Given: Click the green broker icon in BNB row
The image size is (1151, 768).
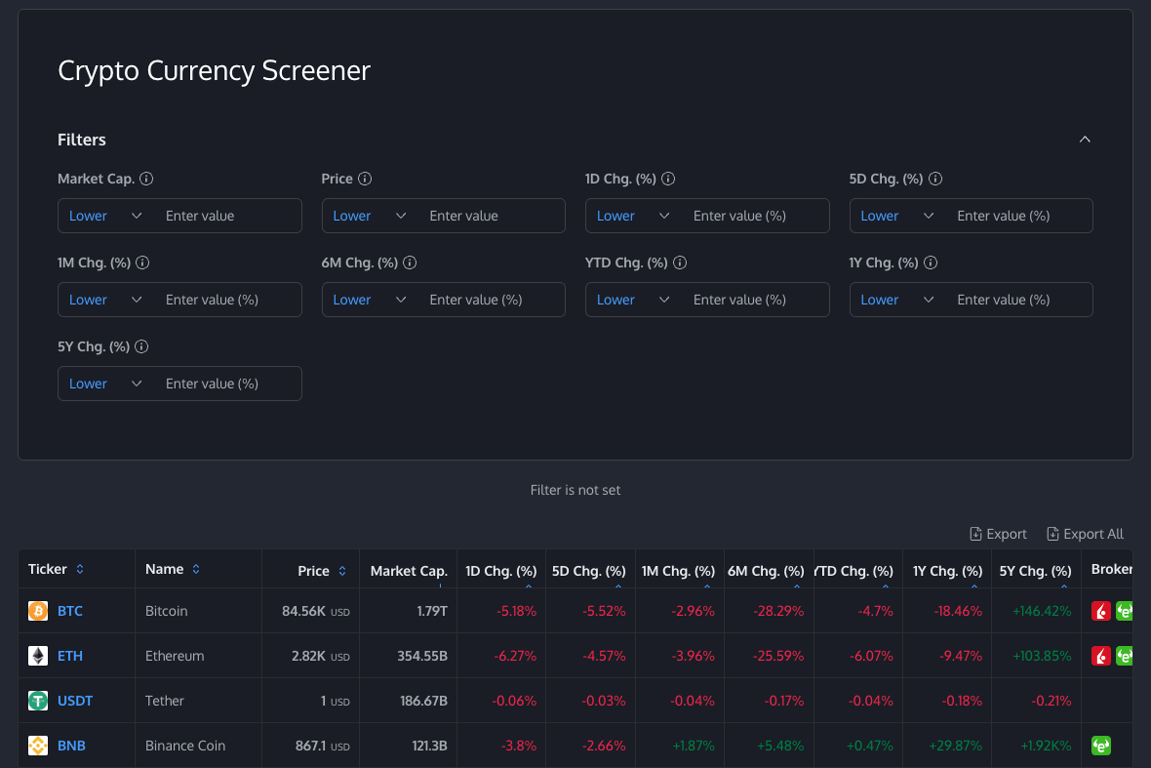Looking at the screenshot, I should (x=1101, y=746).
